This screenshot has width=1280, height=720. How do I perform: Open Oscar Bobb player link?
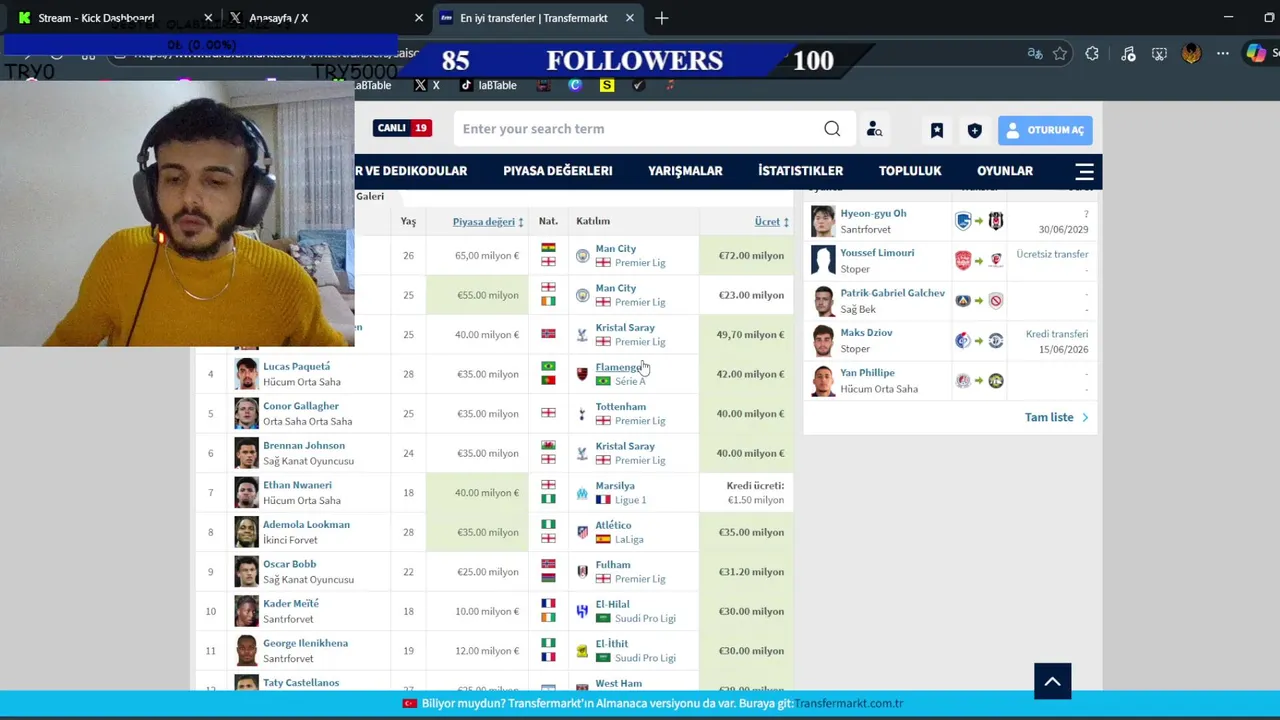tap(289, 564)
